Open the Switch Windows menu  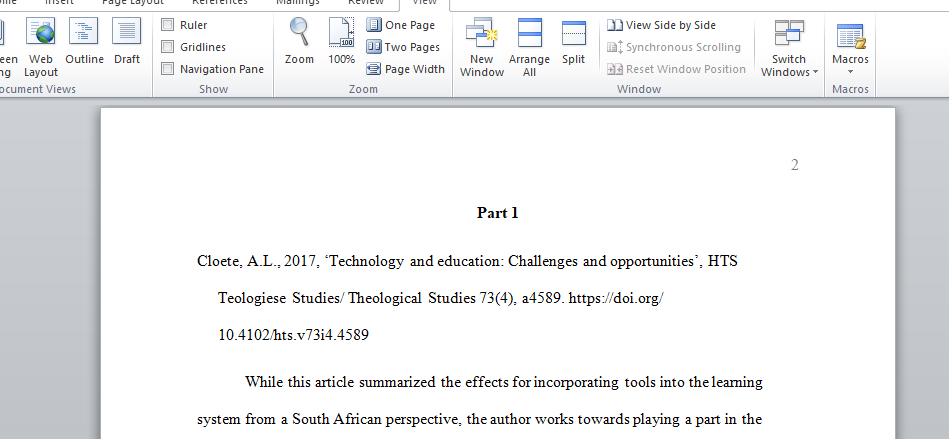tap(789, 47)
